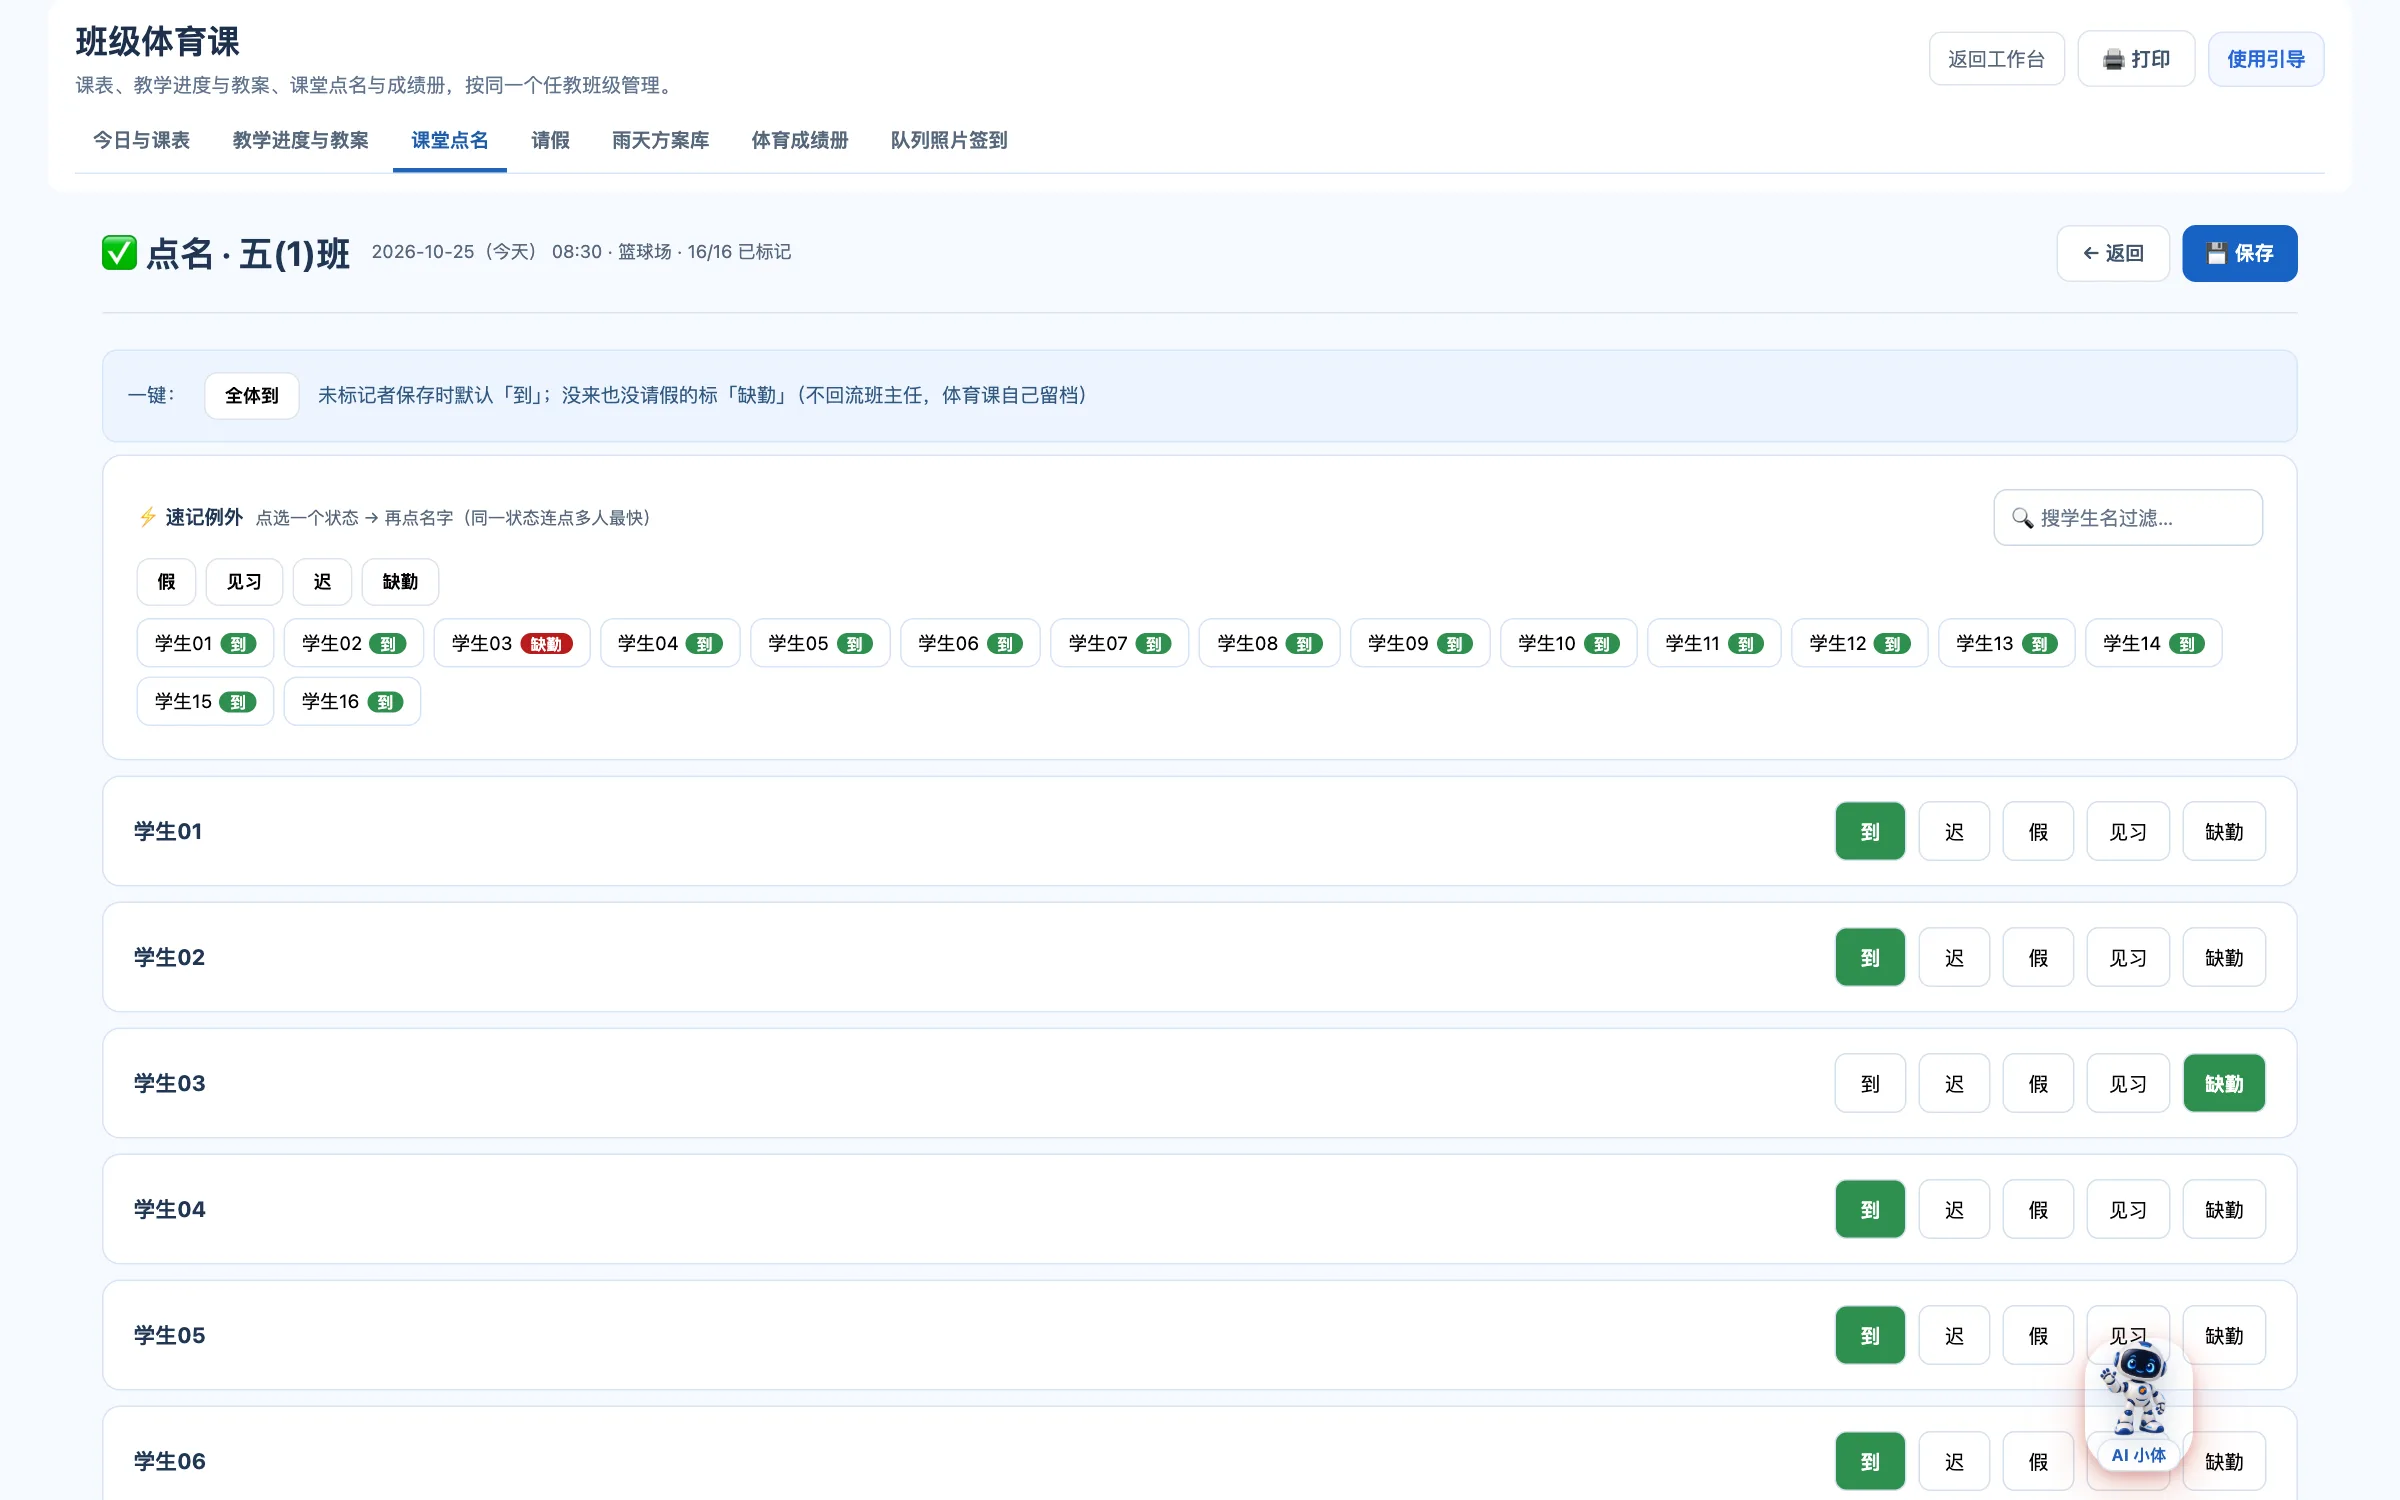Select quick-mark status 见习
Screen dimensions: 2400x1500
pyautogui.click(x=244, y=581)
